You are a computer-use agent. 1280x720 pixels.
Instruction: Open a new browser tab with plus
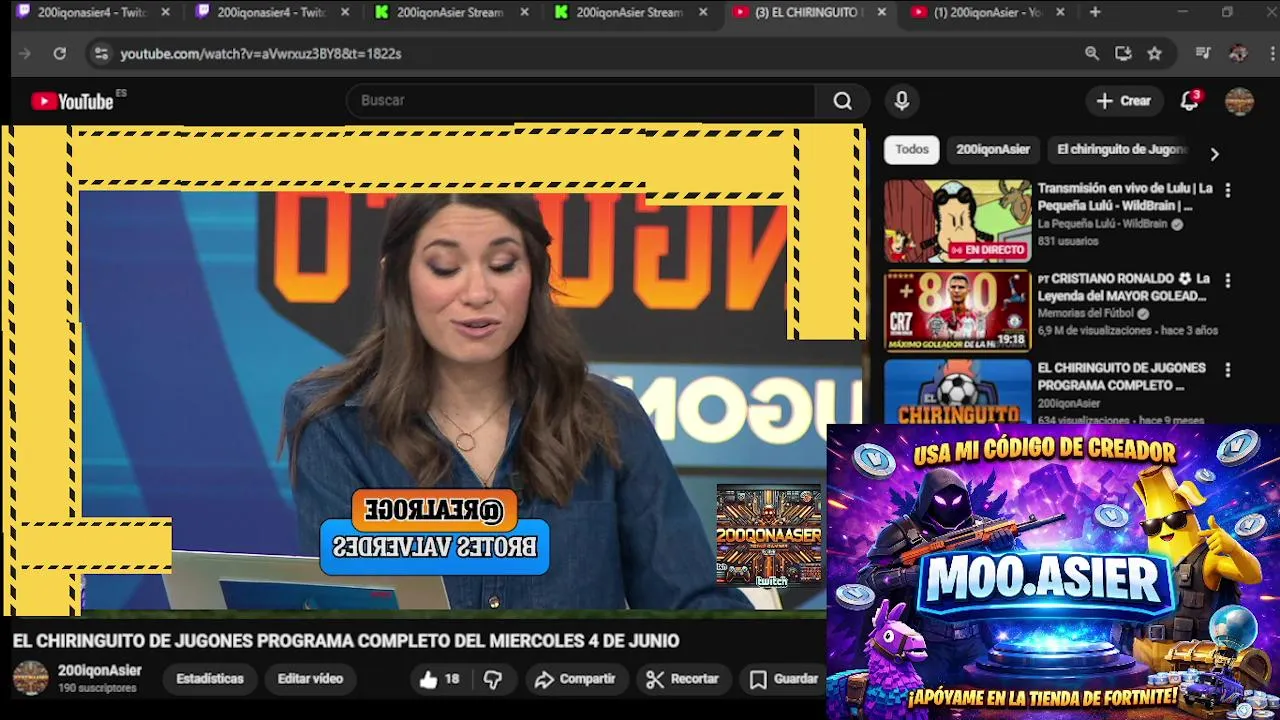pyautogui.click(x=1095, y=12)
